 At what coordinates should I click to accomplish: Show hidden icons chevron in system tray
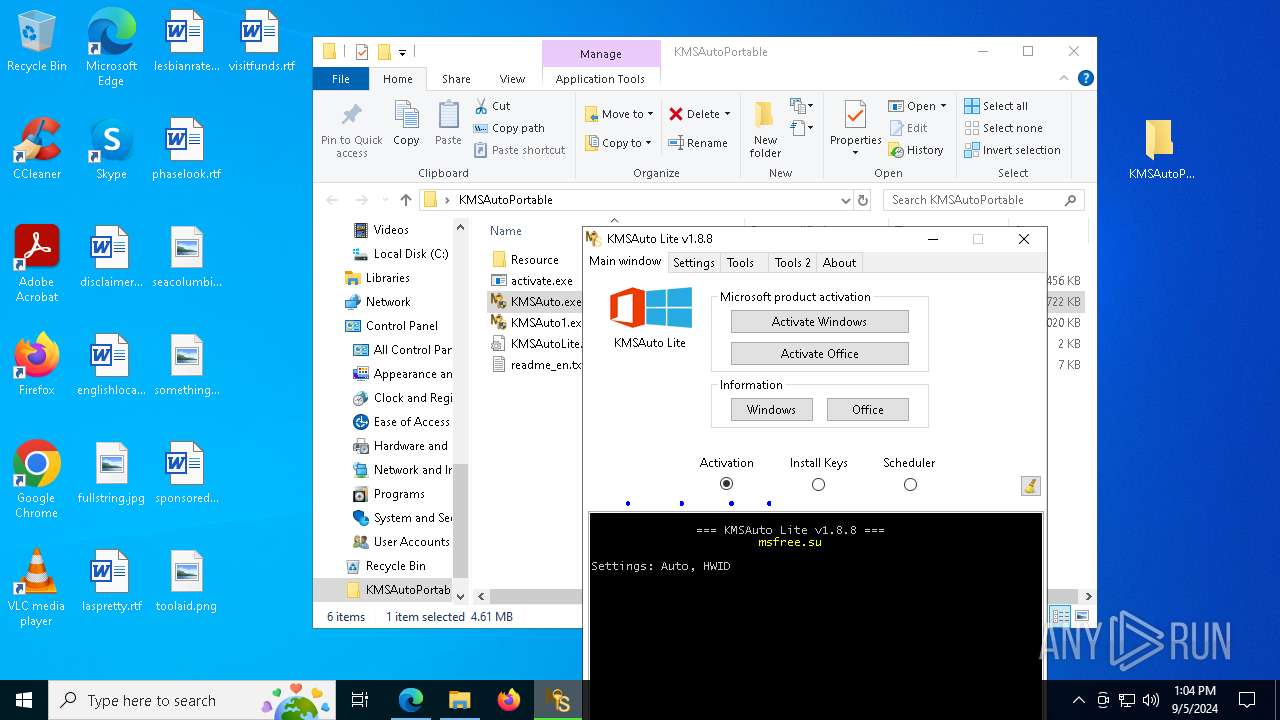[x=1078, y=700]
